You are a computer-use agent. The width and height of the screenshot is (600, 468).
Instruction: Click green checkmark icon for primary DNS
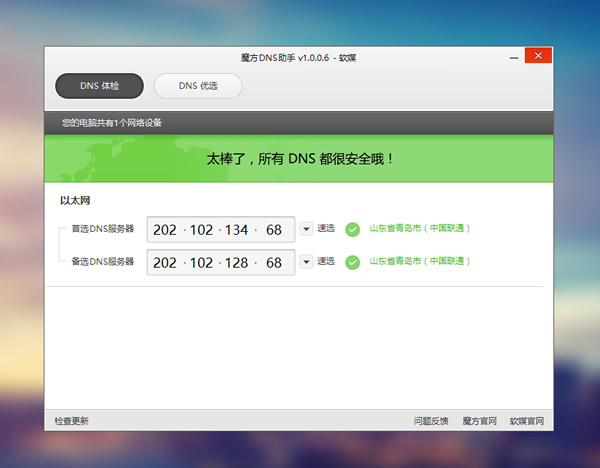tap(352, 229)
